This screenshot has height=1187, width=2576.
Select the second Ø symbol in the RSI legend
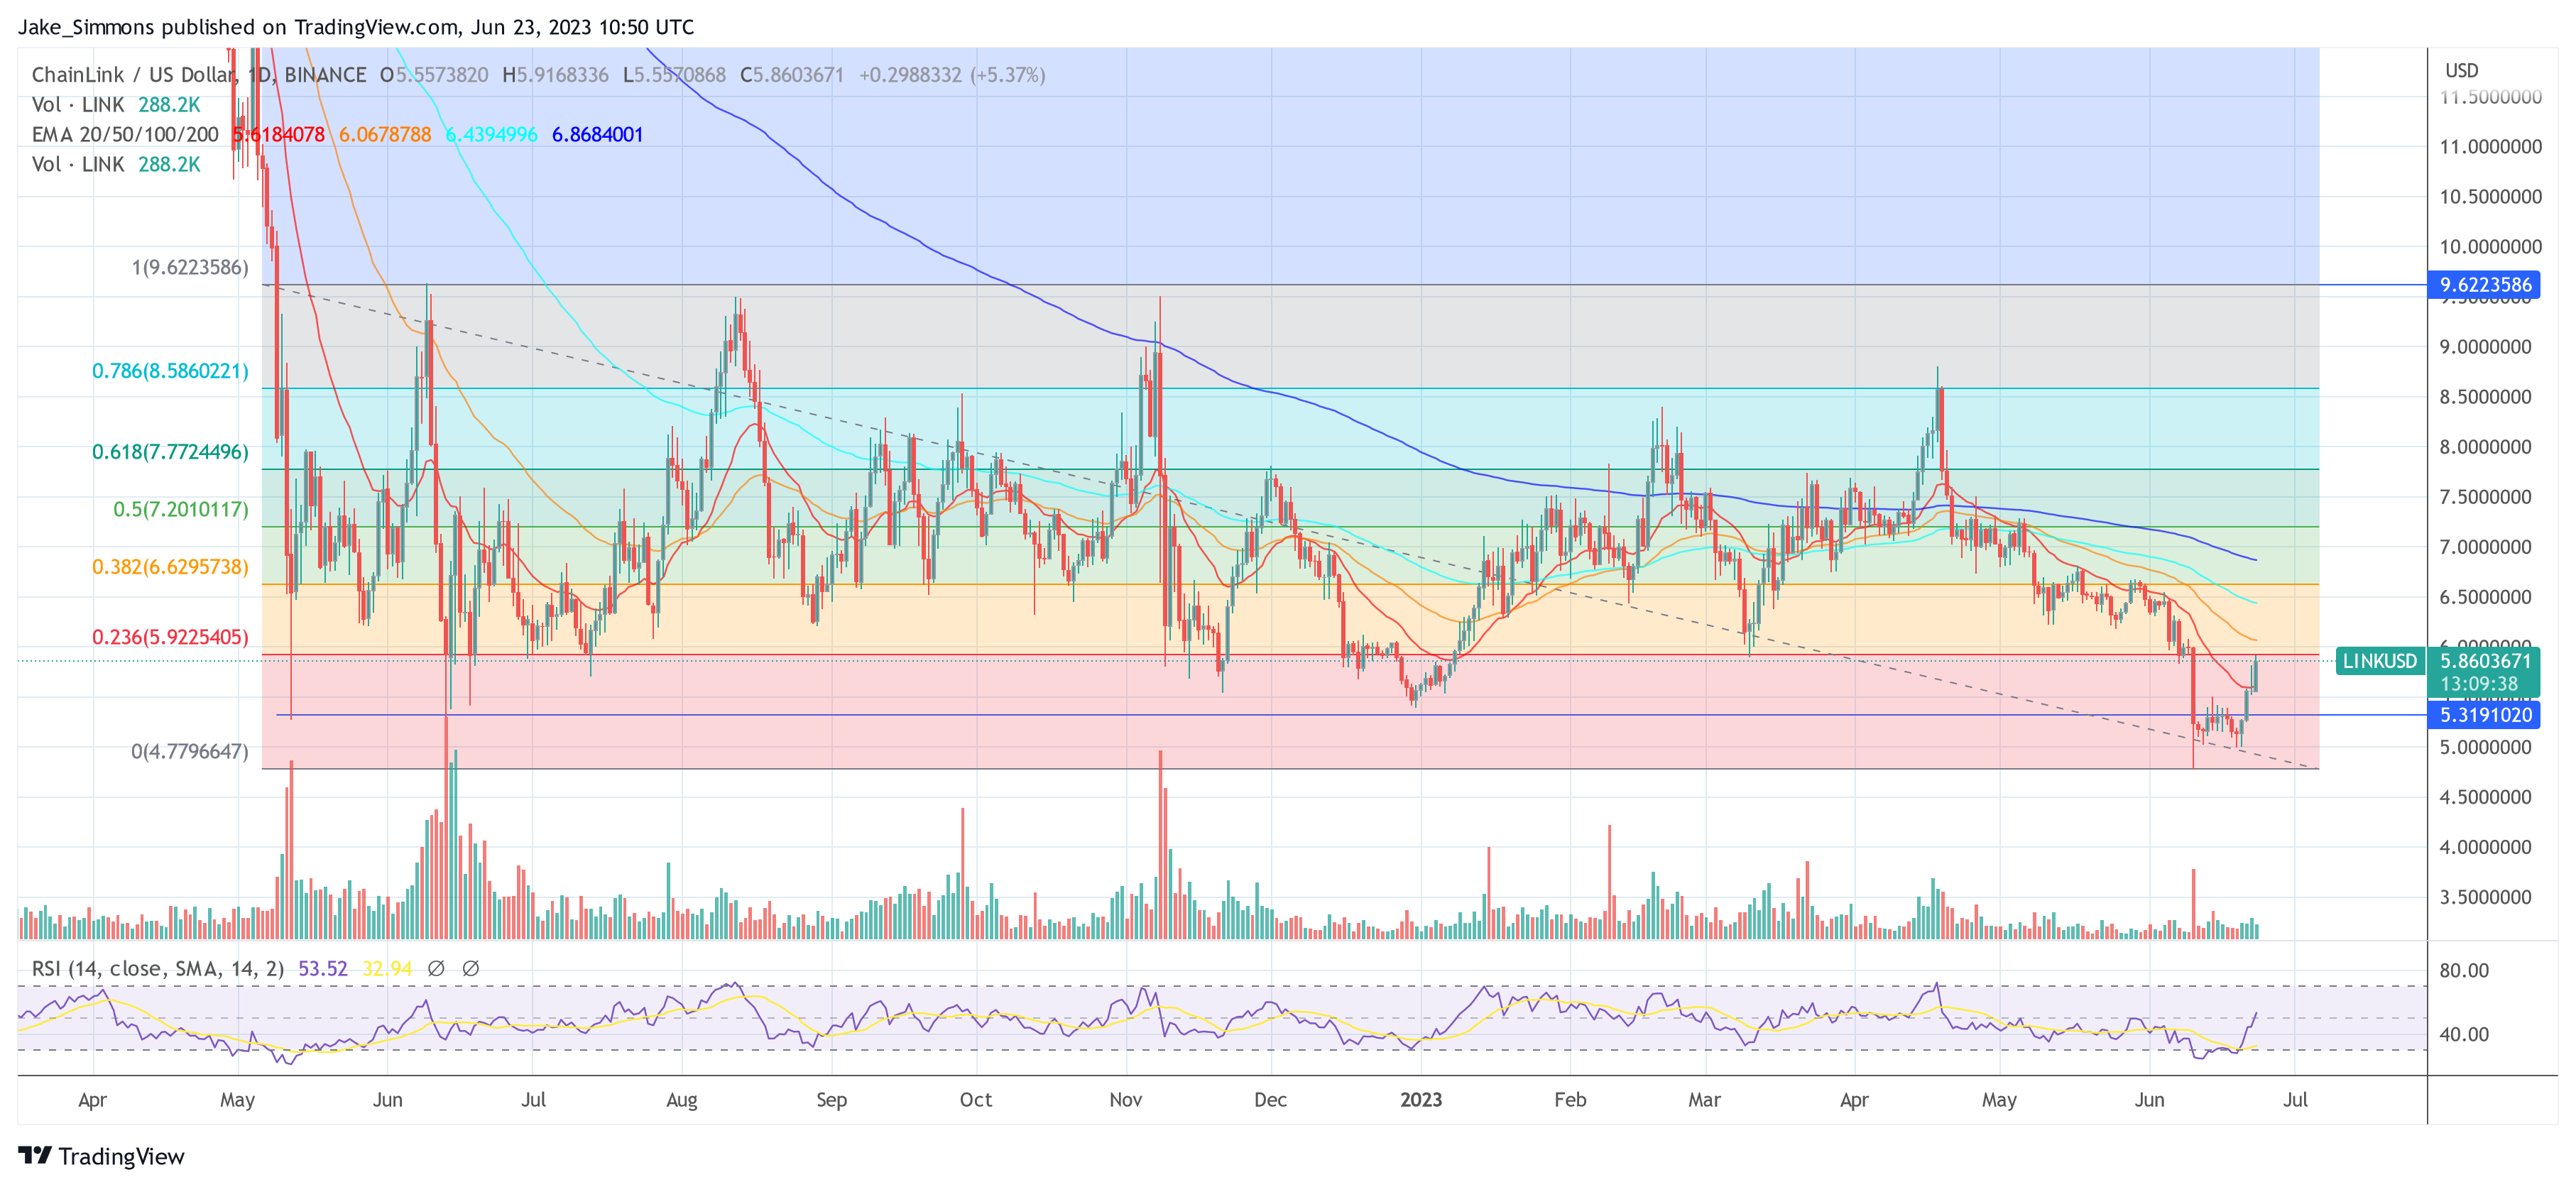tap(470, 968)
